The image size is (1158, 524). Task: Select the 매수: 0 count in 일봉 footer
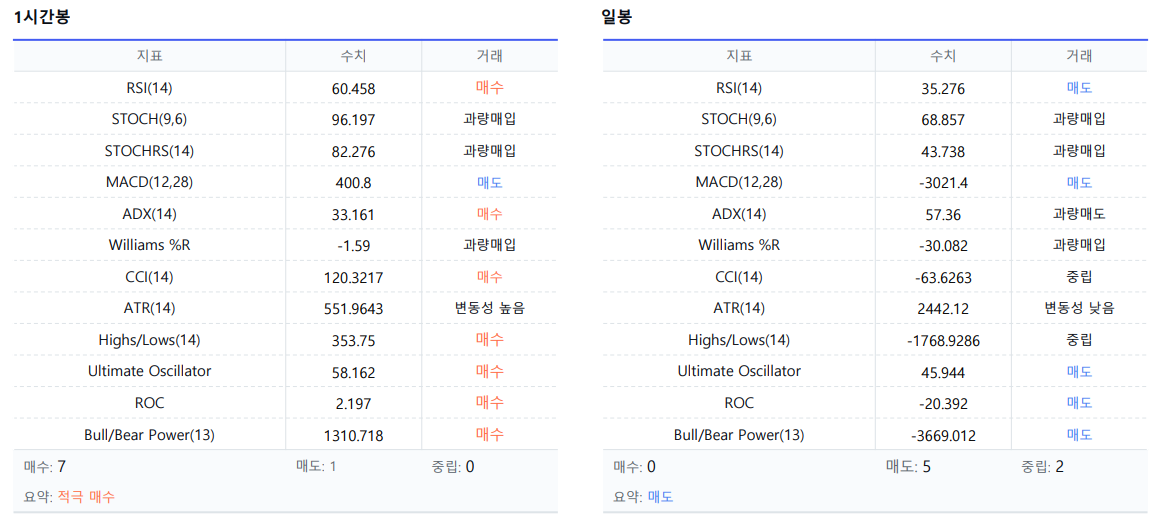tap(634, 466)
